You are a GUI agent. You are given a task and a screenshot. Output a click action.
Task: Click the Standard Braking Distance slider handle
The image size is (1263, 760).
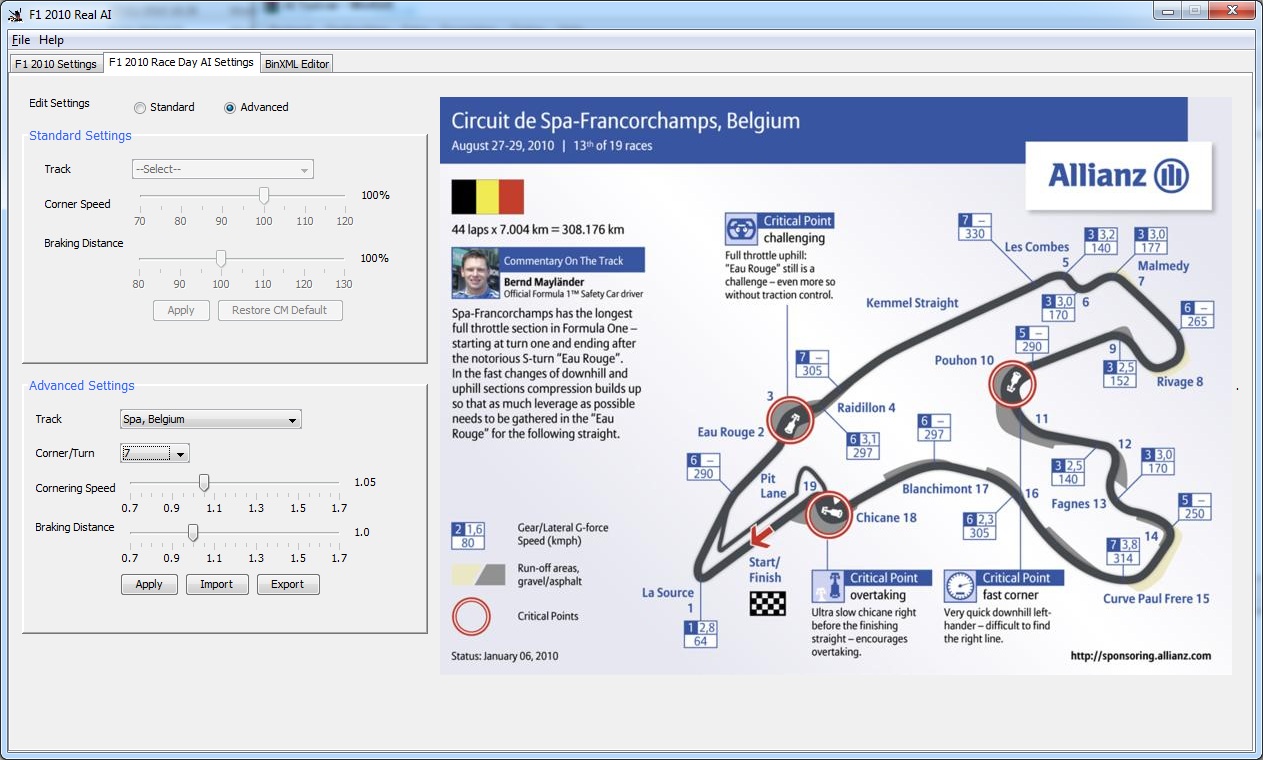(221, 258)
